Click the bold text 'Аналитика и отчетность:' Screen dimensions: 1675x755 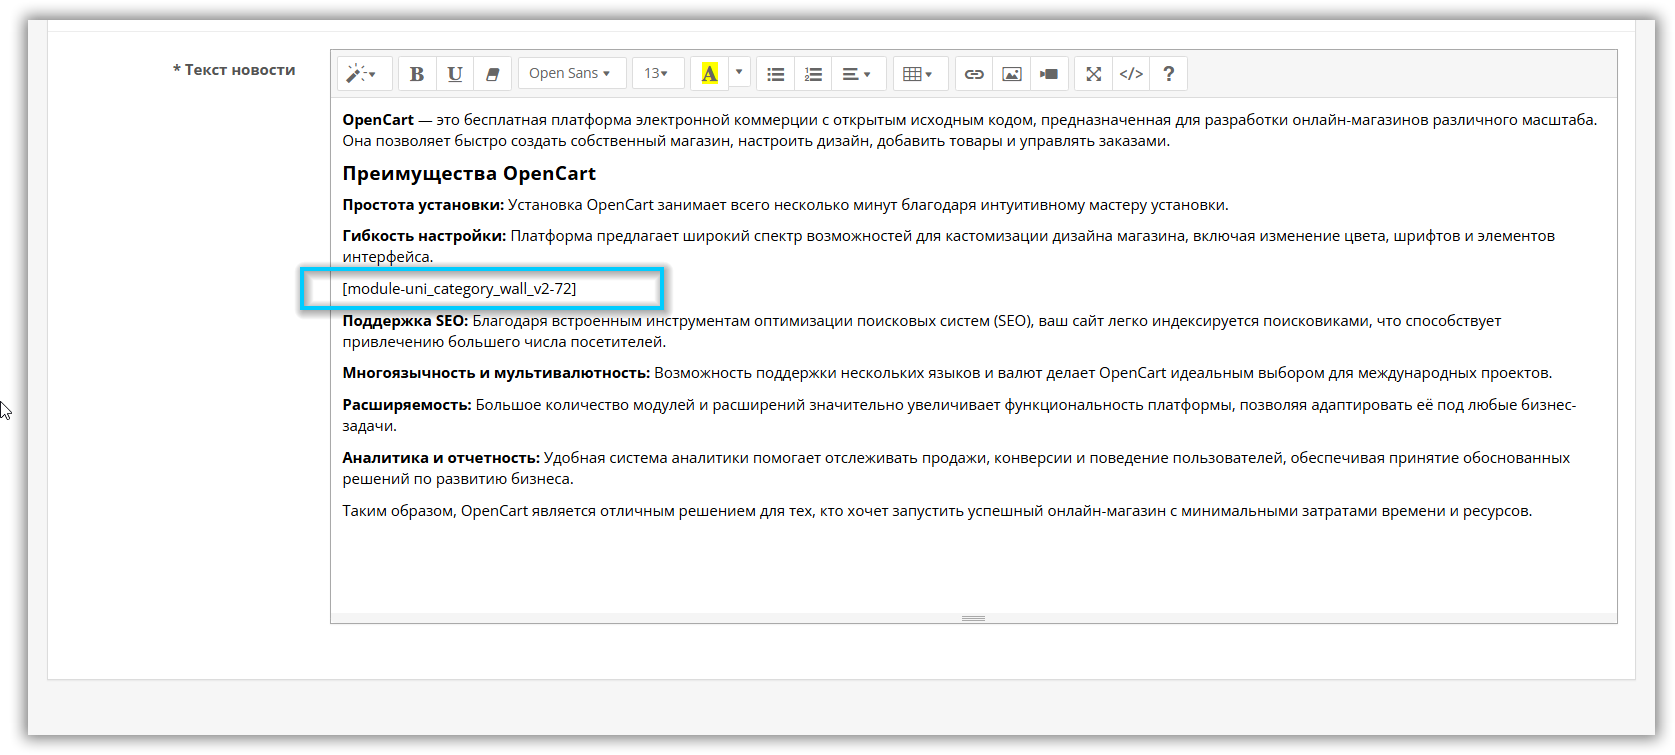coord(441,458)
